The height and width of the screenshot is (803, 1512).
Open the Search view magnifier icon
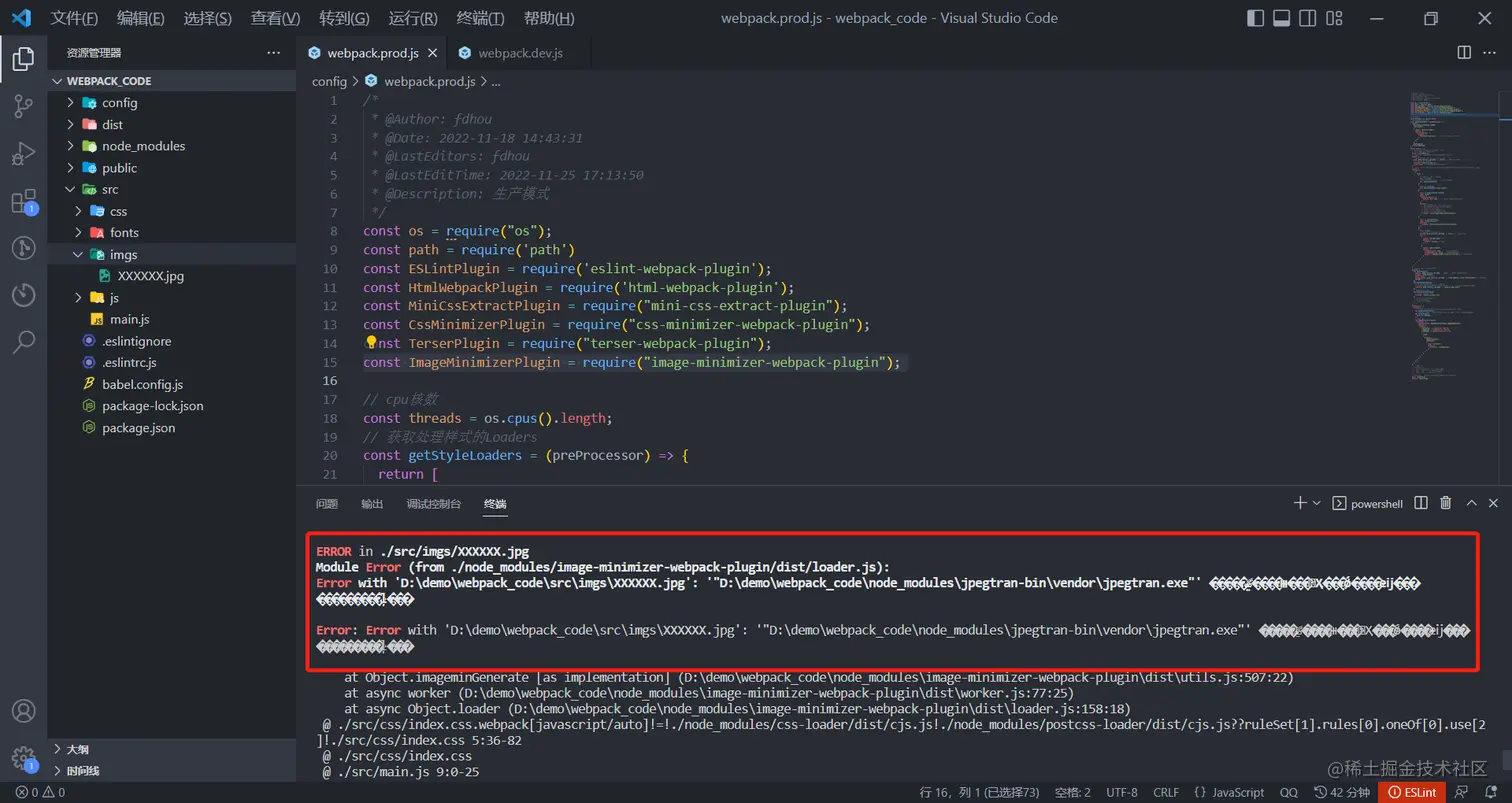coord(23,343)
